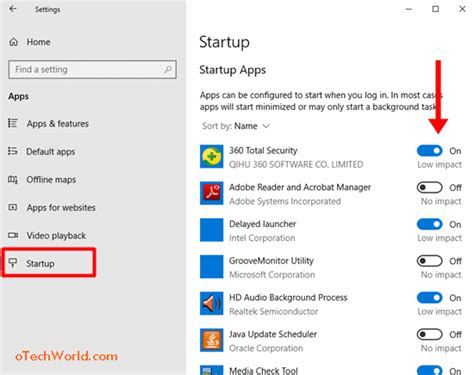Open Apps & features page
474x375 pixels.
point(58,124)
